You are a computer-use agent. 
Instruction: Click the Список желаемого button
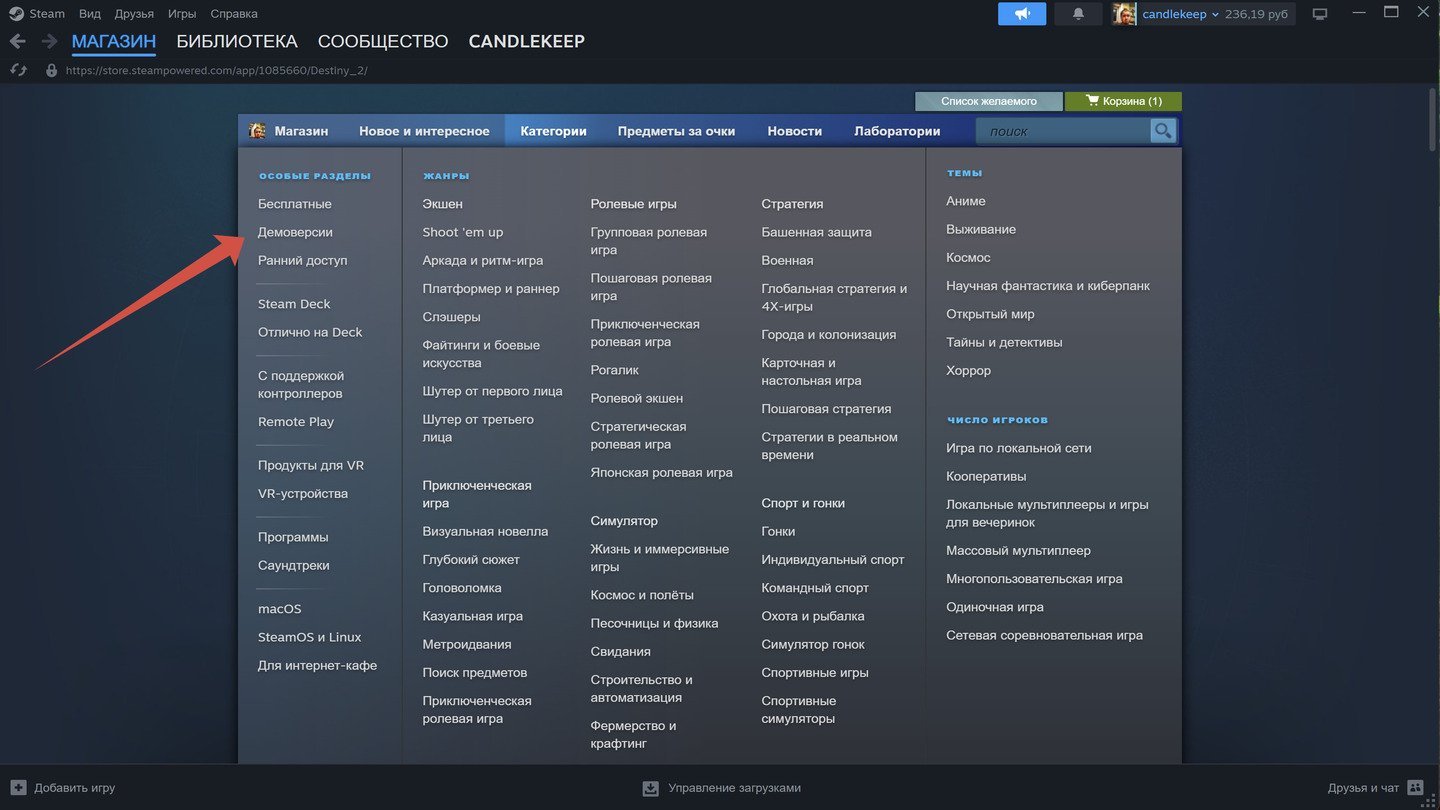point(989,101)
